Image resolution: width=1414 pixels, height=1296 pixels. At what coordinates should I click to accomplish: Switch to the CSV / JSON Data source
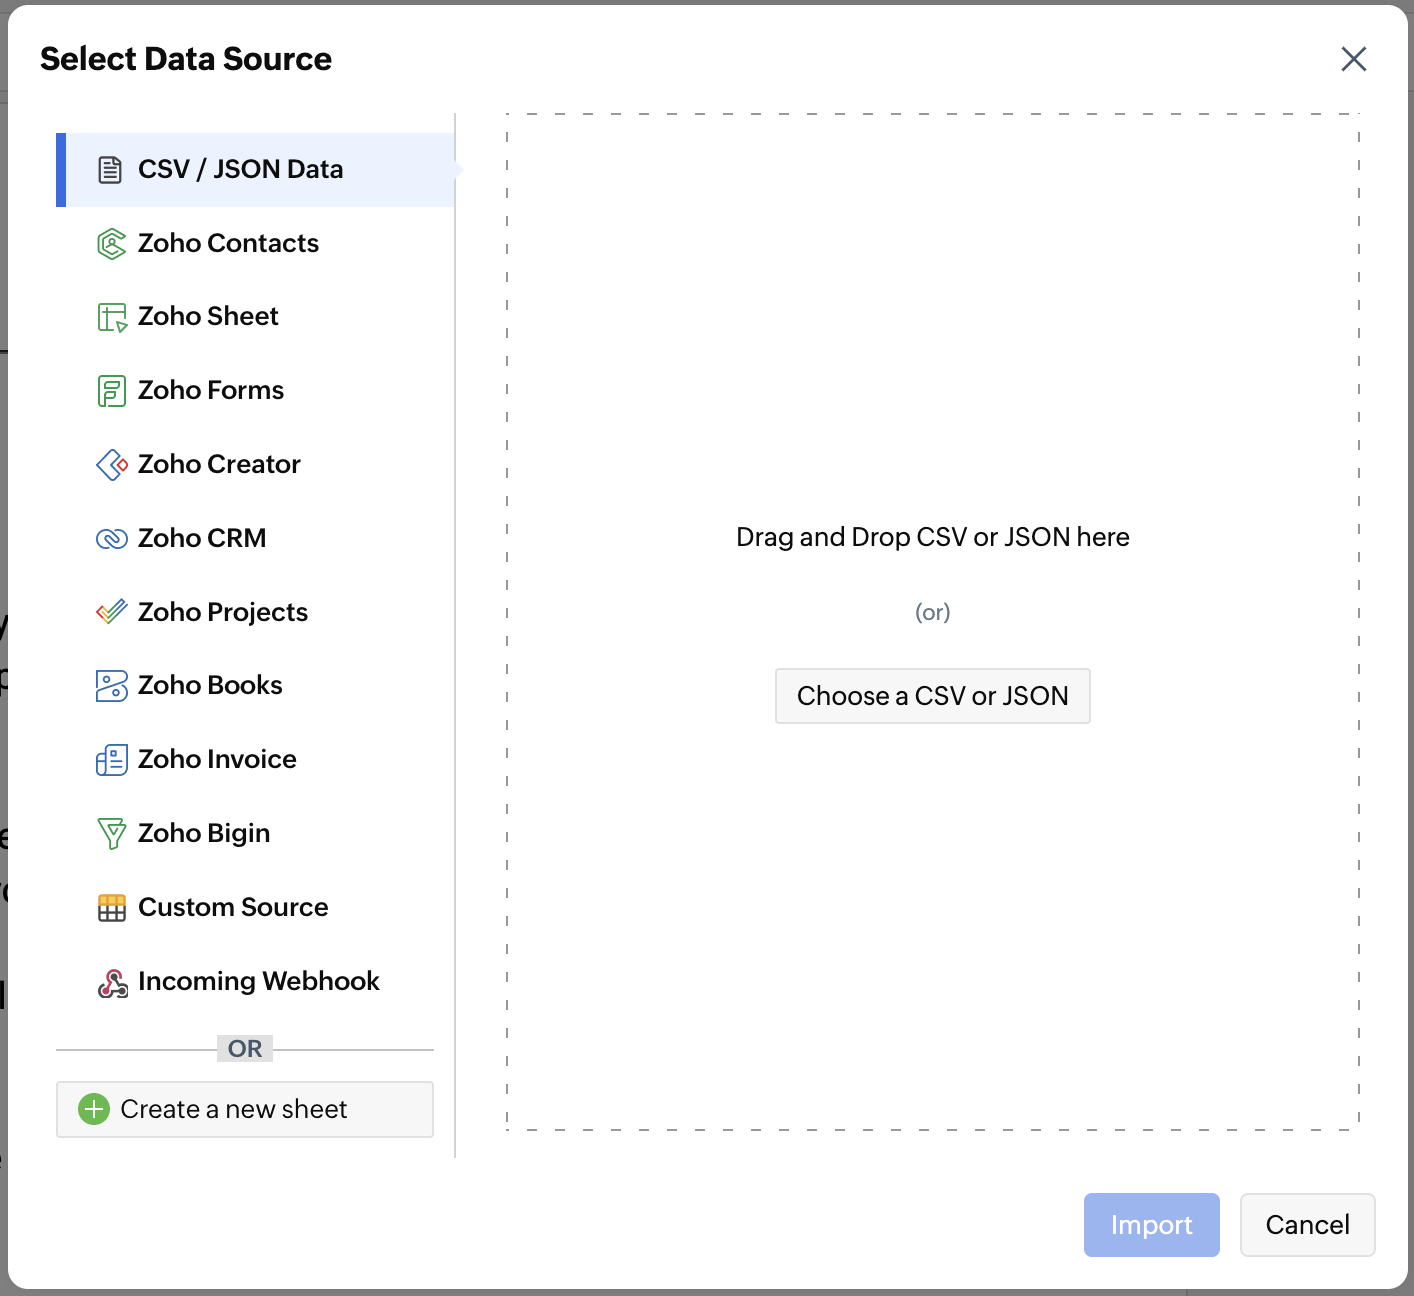click(240, 170)
